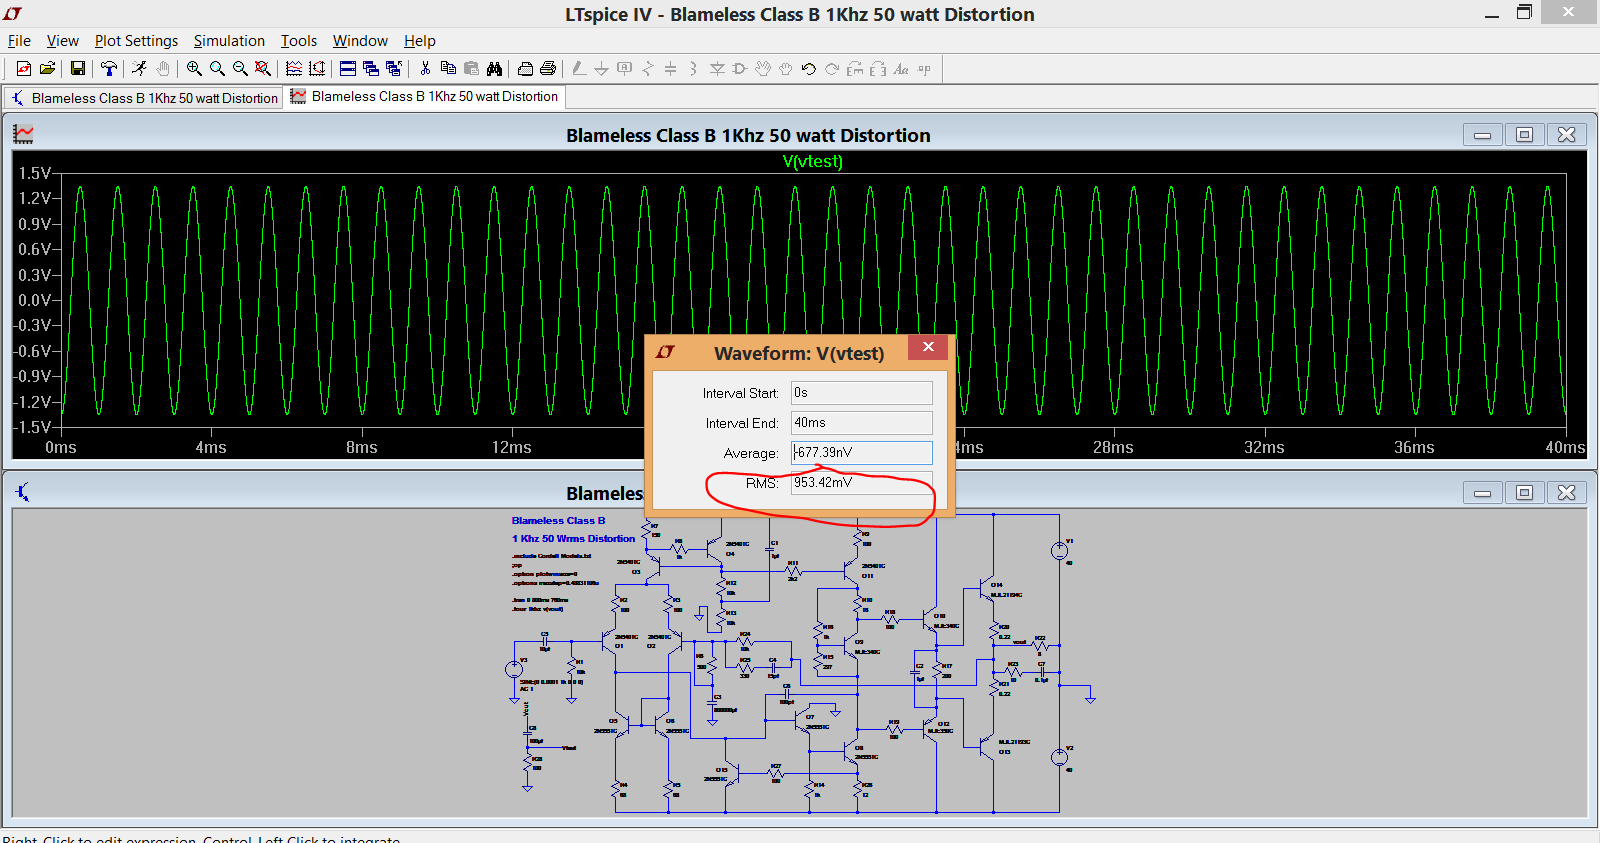This screenshot has width=1600, height=843.
Task: Maximize the schematic pane
Action: point(1524,493)
